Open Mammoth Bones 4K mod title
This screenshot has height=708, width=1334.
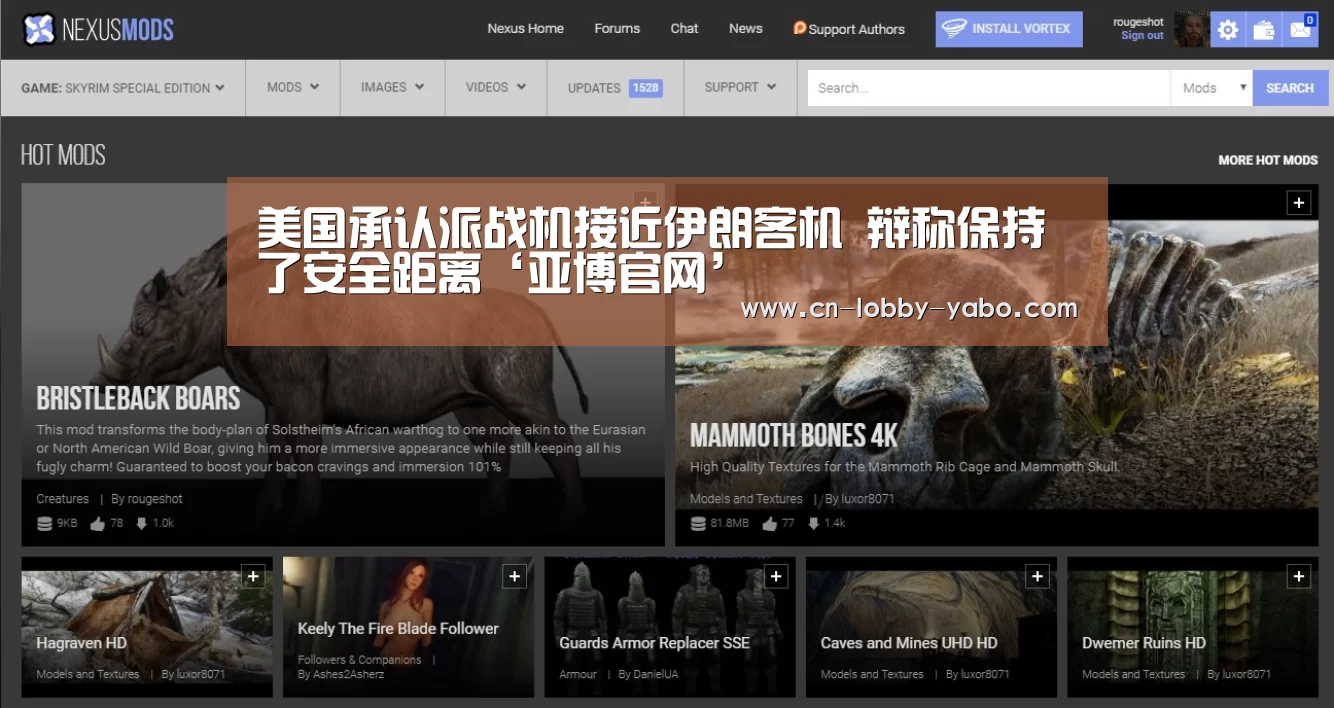[794, 435]
